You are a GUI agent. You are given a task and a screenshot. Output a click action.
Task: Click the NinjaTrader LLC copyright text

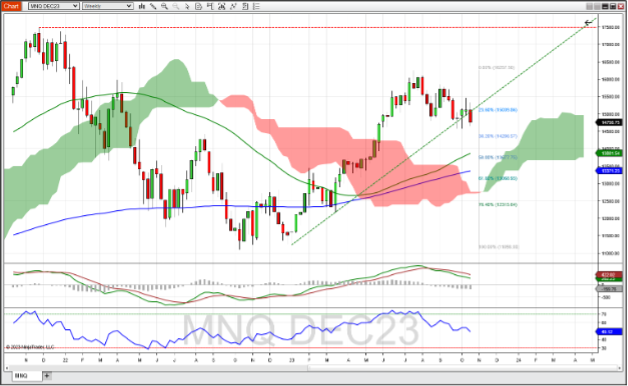[x=30, y=347]
